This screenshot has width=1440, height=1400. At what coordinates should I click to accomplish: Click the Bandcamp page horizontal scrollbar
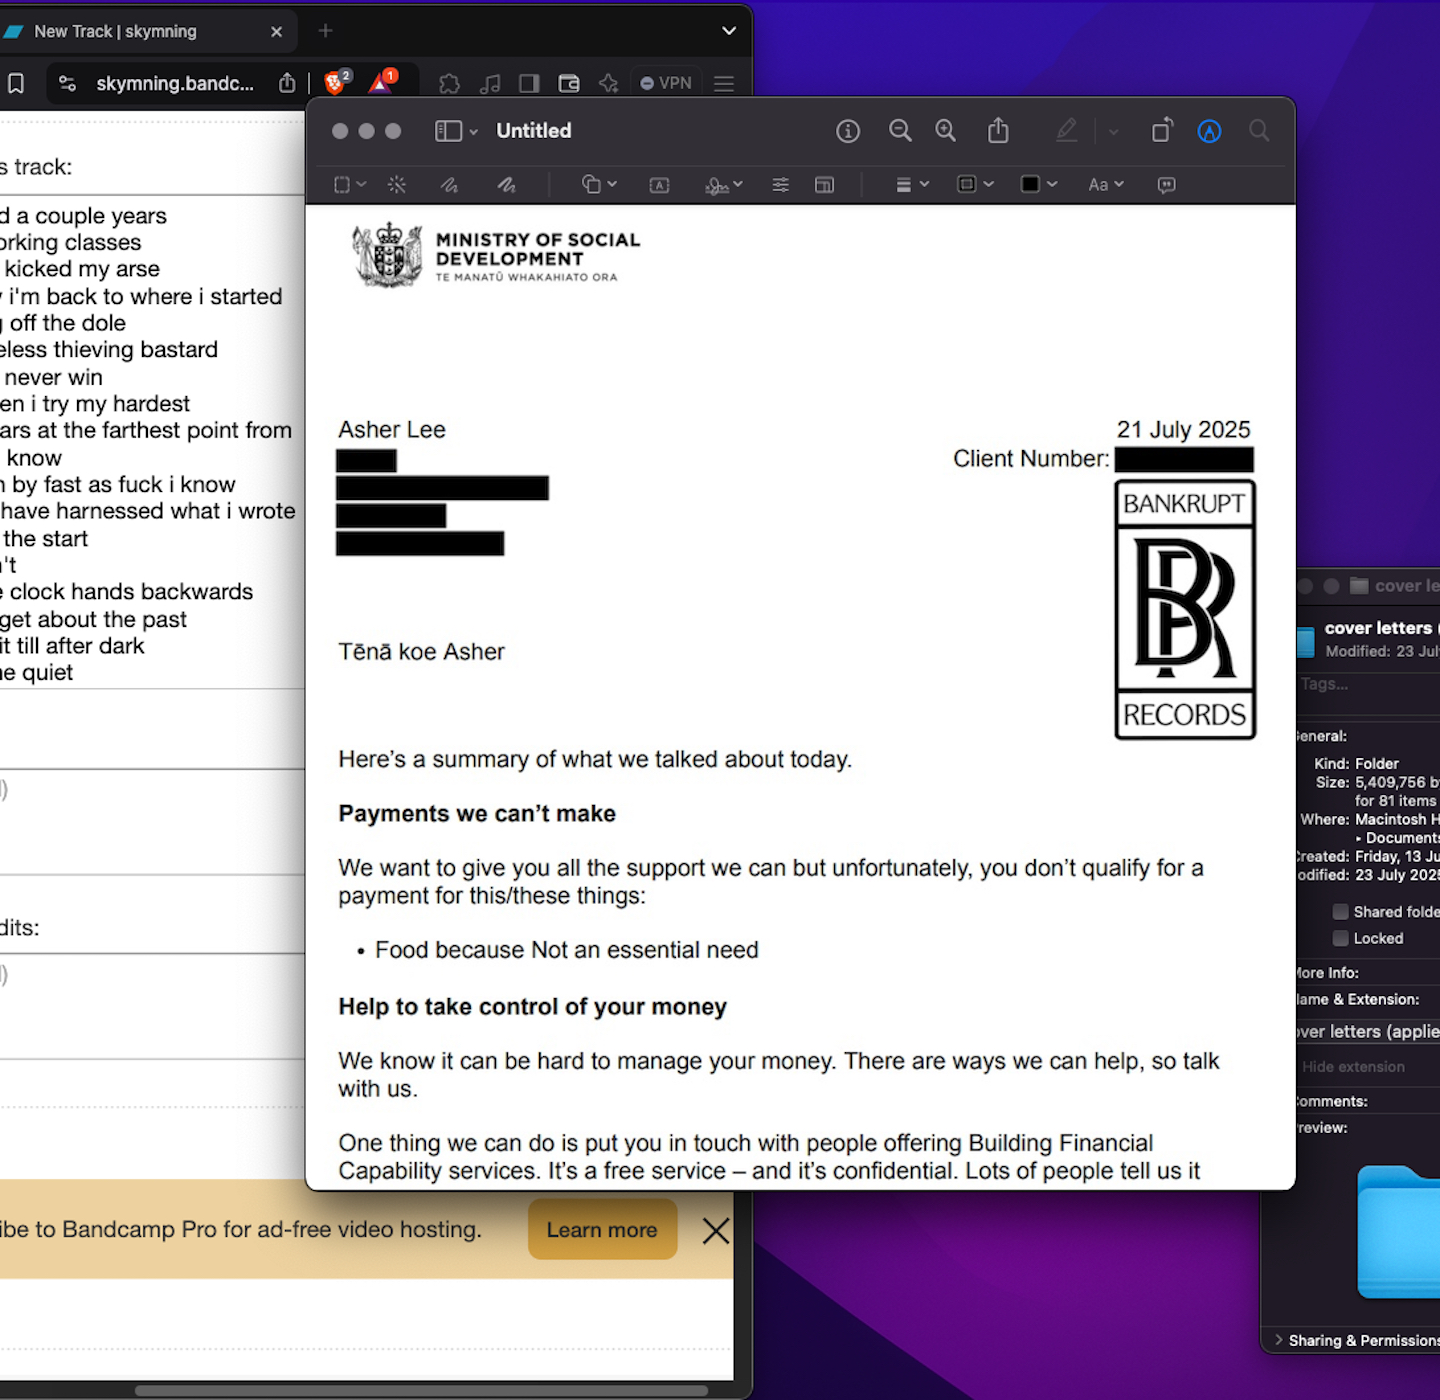420,1390
